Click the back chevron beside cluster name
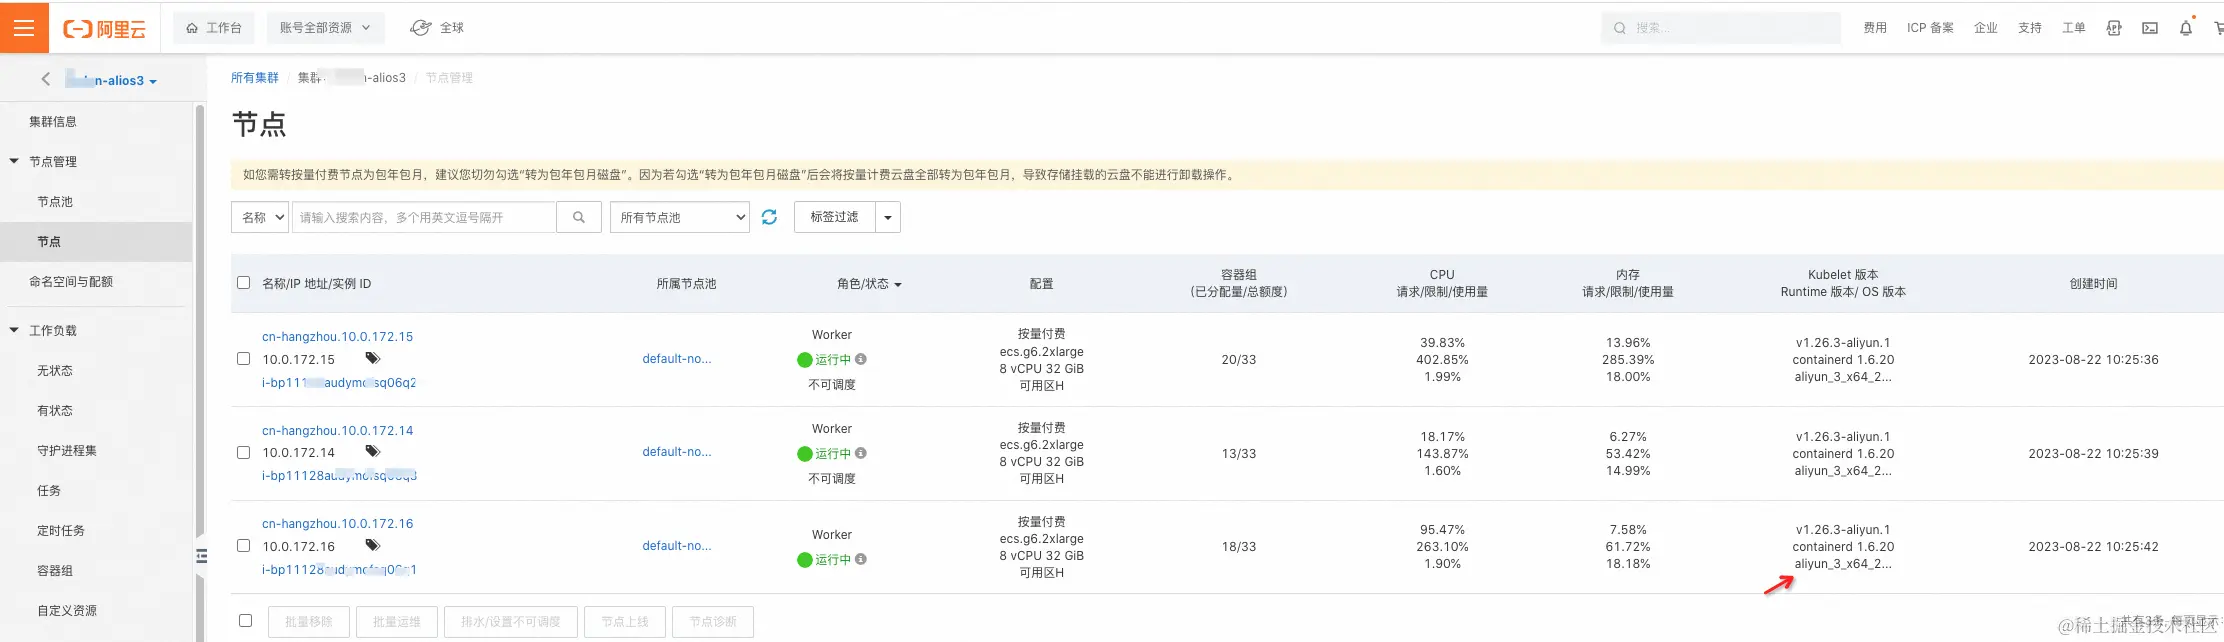The image size is (2224, 642). pos(45,79)
